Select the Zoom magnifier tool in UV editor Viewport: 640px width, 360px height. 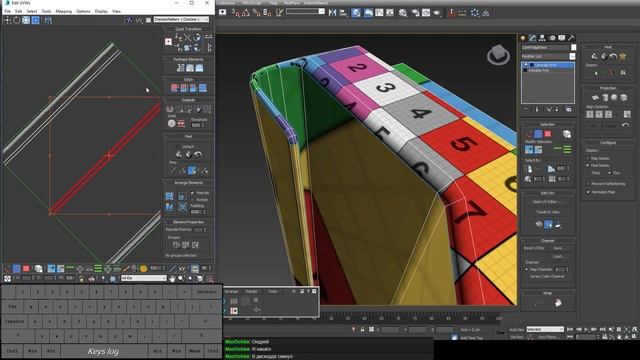coord(181,278)
